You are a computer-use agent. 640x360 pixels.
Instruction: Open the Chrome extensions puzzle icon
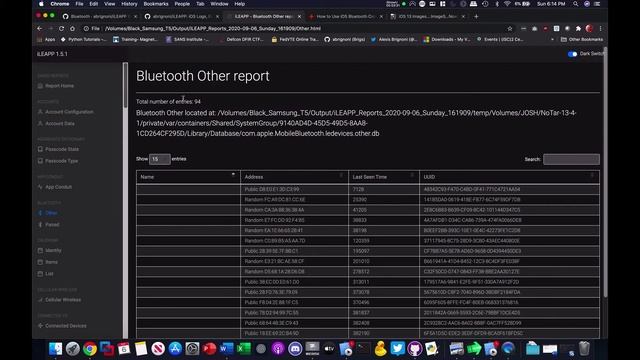click(578, 29)
